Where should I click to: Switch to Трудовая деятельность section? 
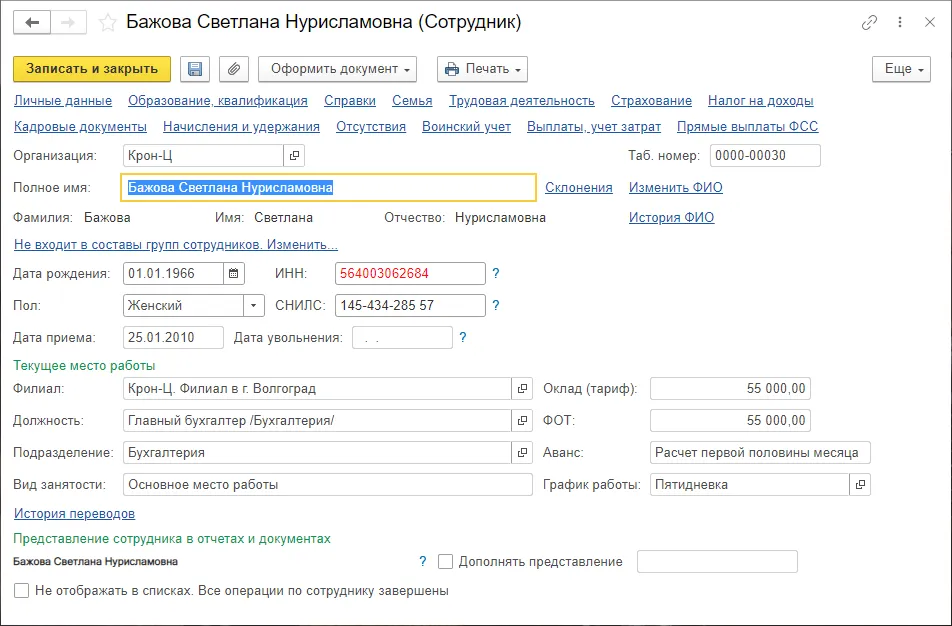tap(523, 100)
